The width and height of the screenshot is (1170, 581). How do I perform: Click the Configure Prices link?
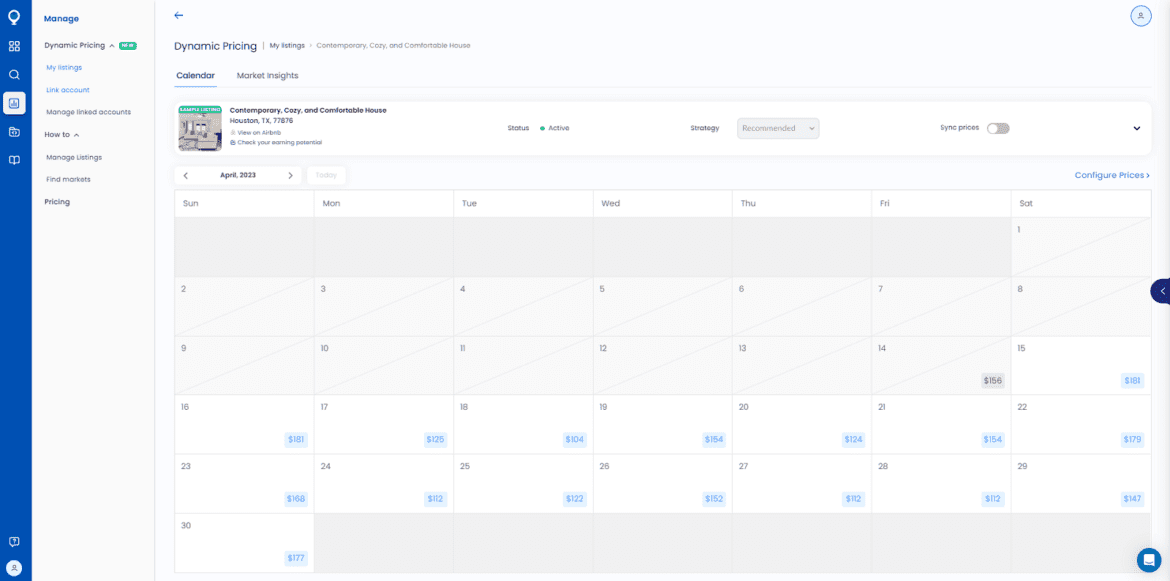[x=1111, y=175]
